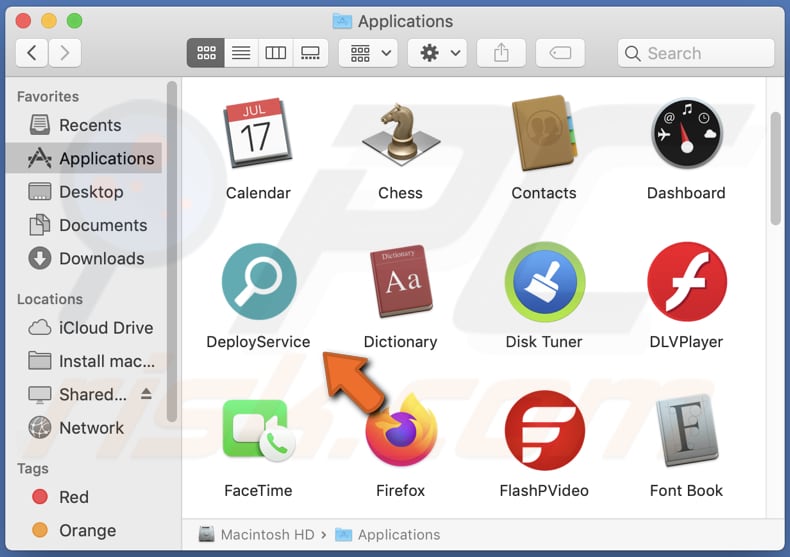Viewport: 790px width, 557px height.
Task: Open the Firefox browser icon
Action: click(x=400, y=432)
